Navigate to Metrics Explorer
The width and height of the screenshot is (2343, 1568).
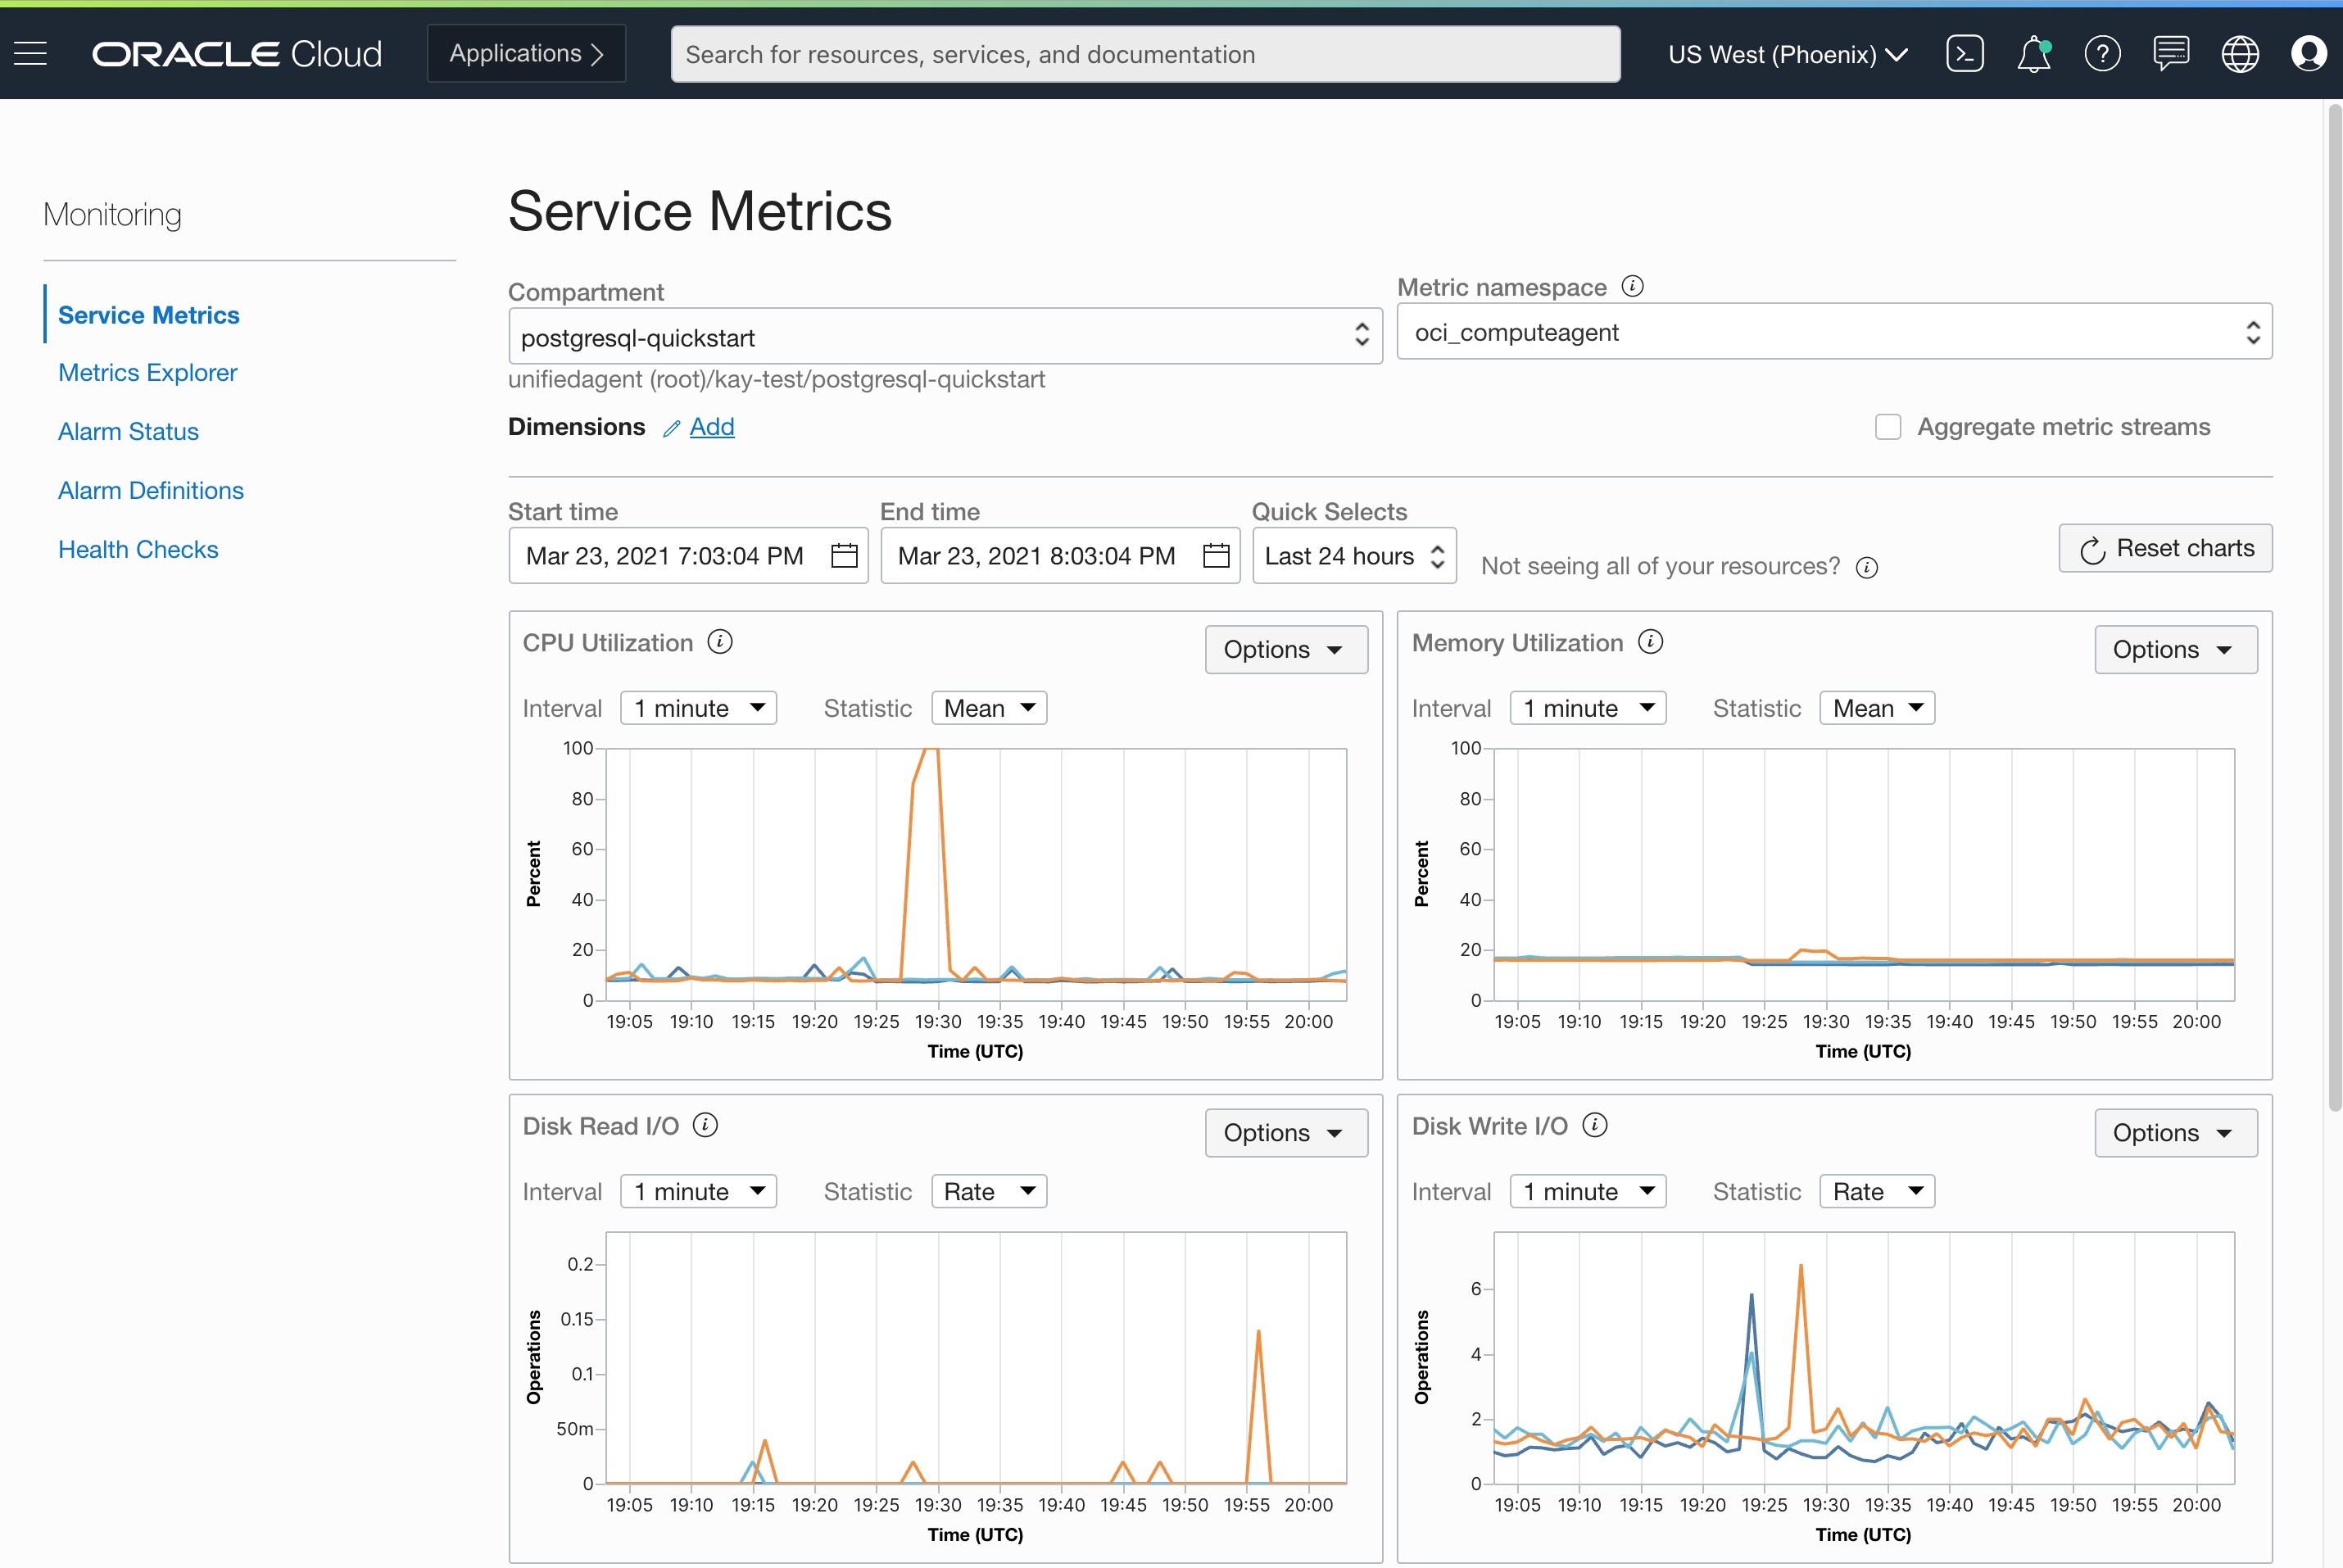click(147, 372)
